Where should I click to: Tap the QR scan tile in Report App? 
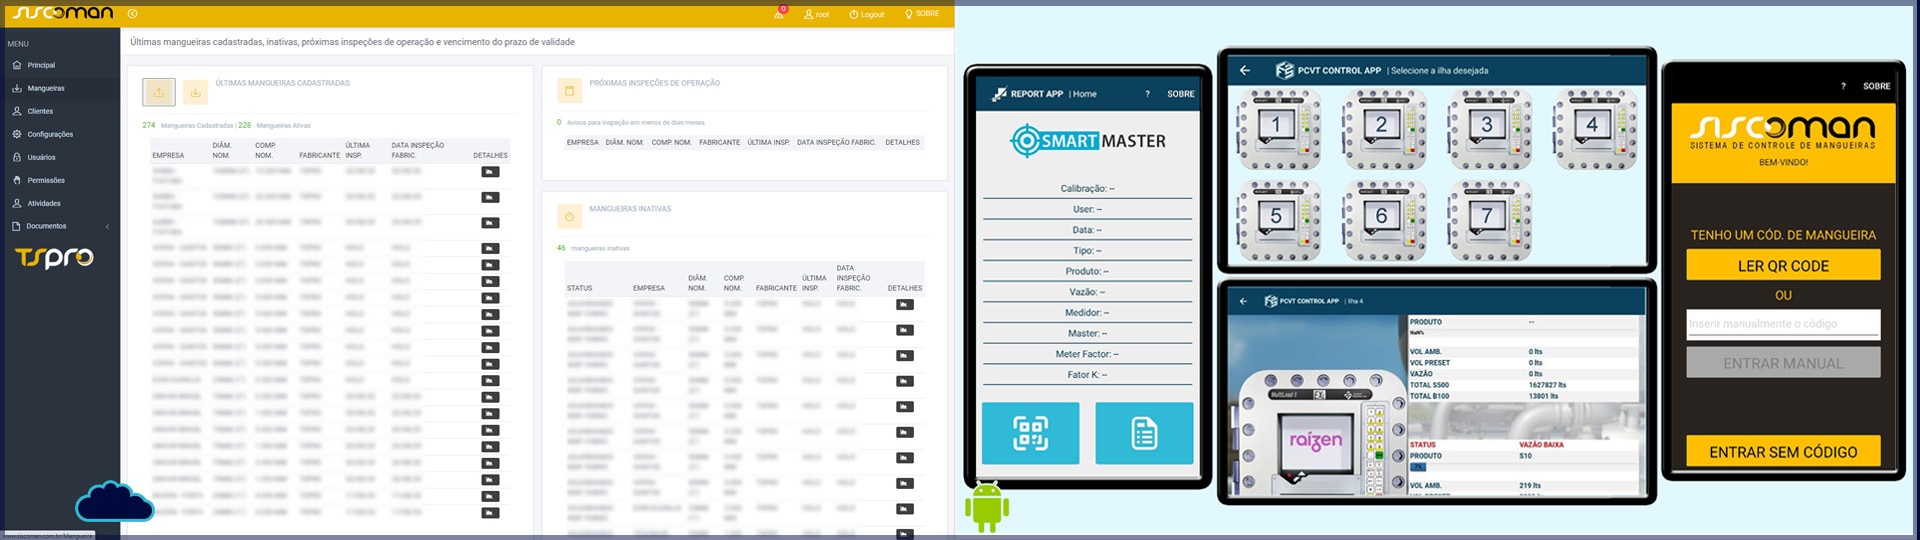coord(1031,433)
